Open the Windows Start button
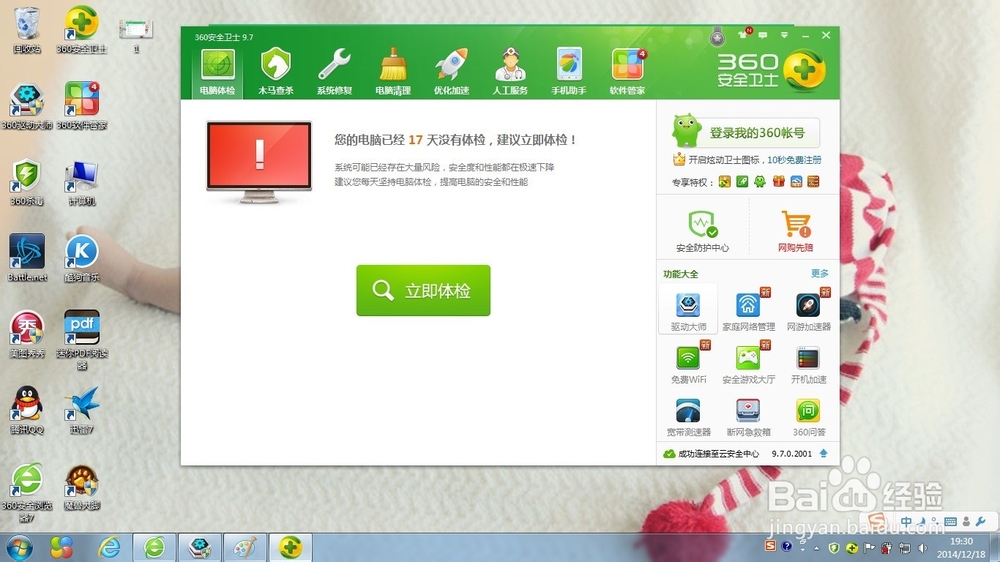Screen dimensions: 1000x562 coord(20,547)
